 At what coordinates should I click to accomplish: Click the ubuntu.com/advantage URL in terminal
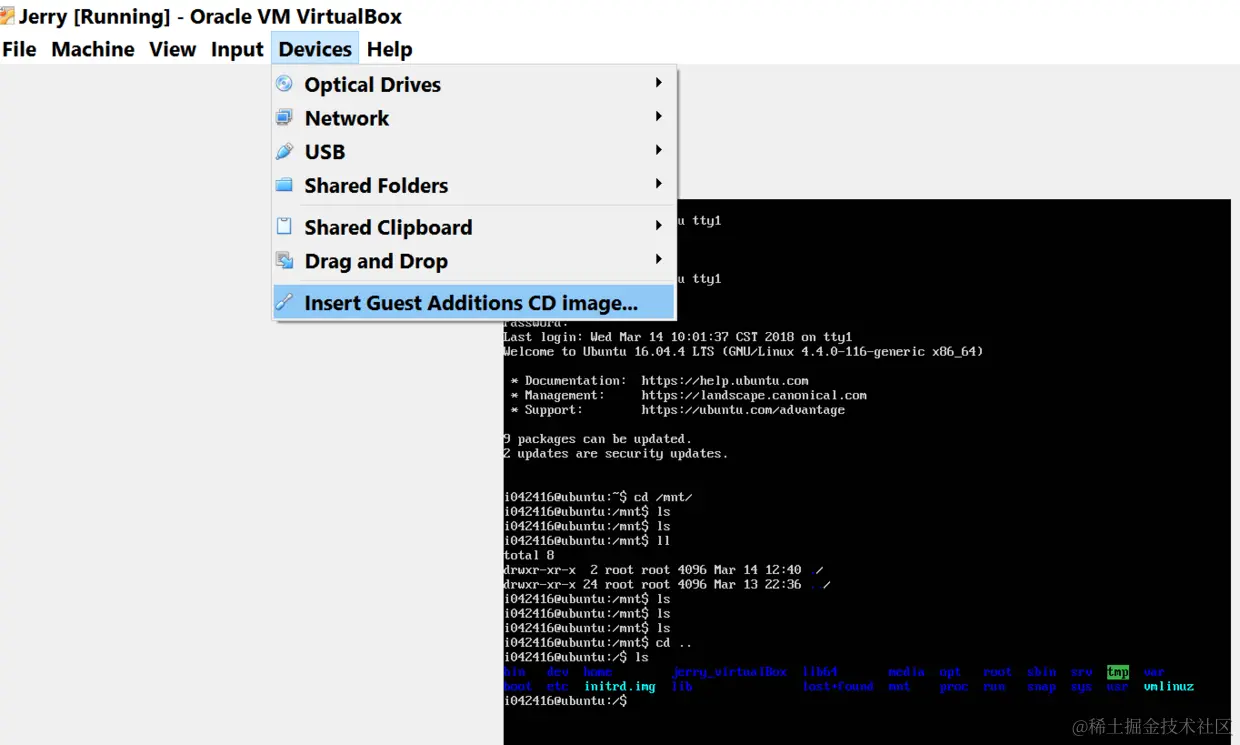click(x=743, y=410)
